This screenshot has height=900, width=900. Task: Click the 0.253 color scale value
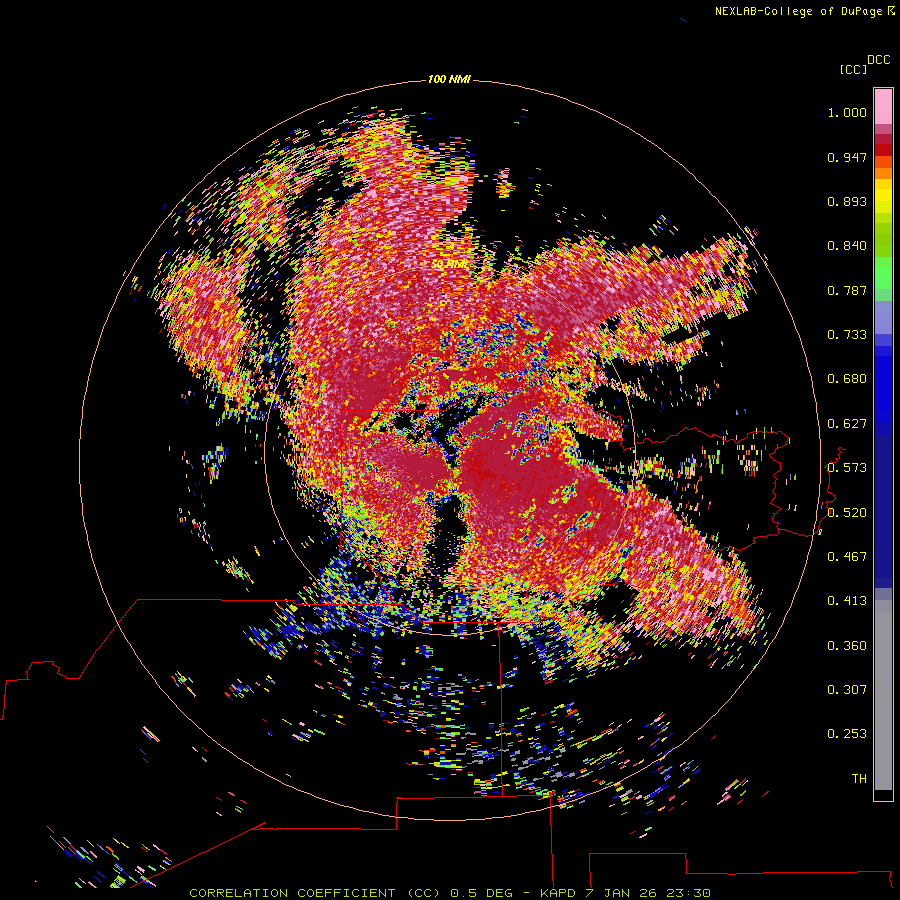[x=847, y=734]
